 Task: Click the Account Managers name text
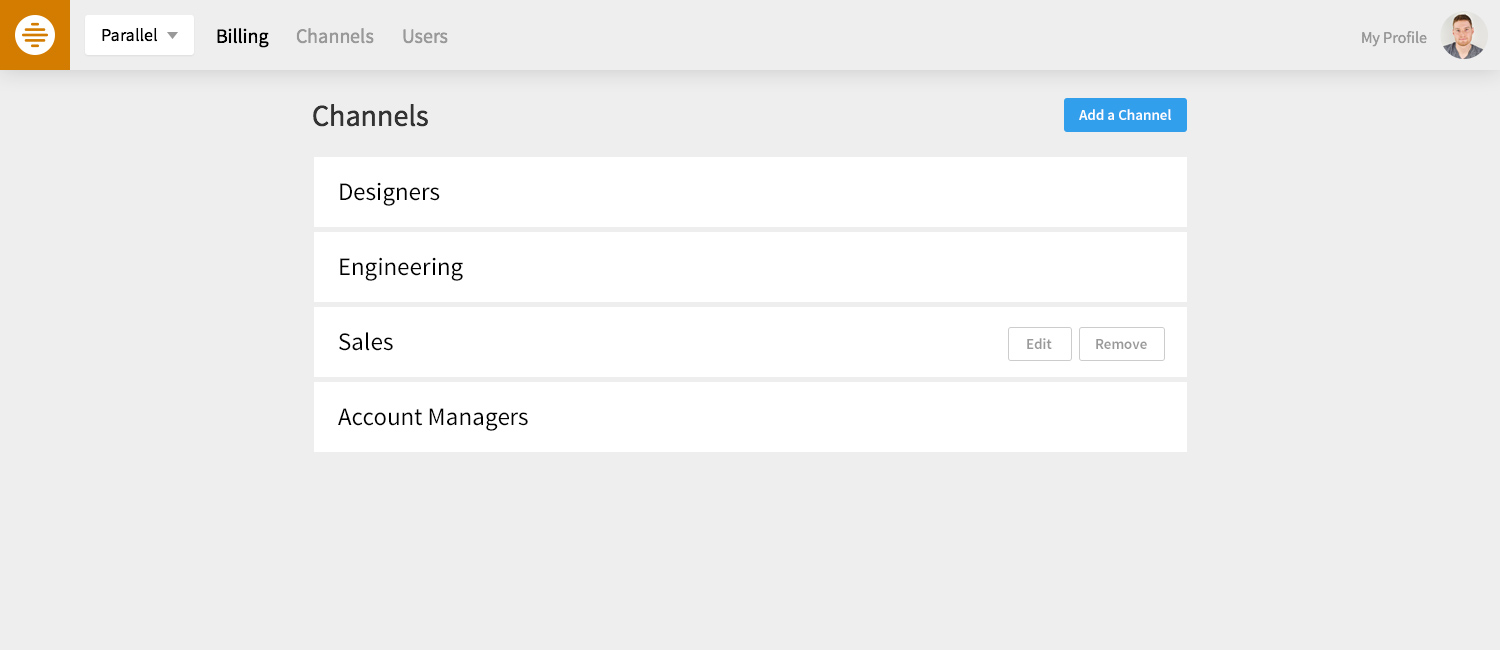point(433,418)
